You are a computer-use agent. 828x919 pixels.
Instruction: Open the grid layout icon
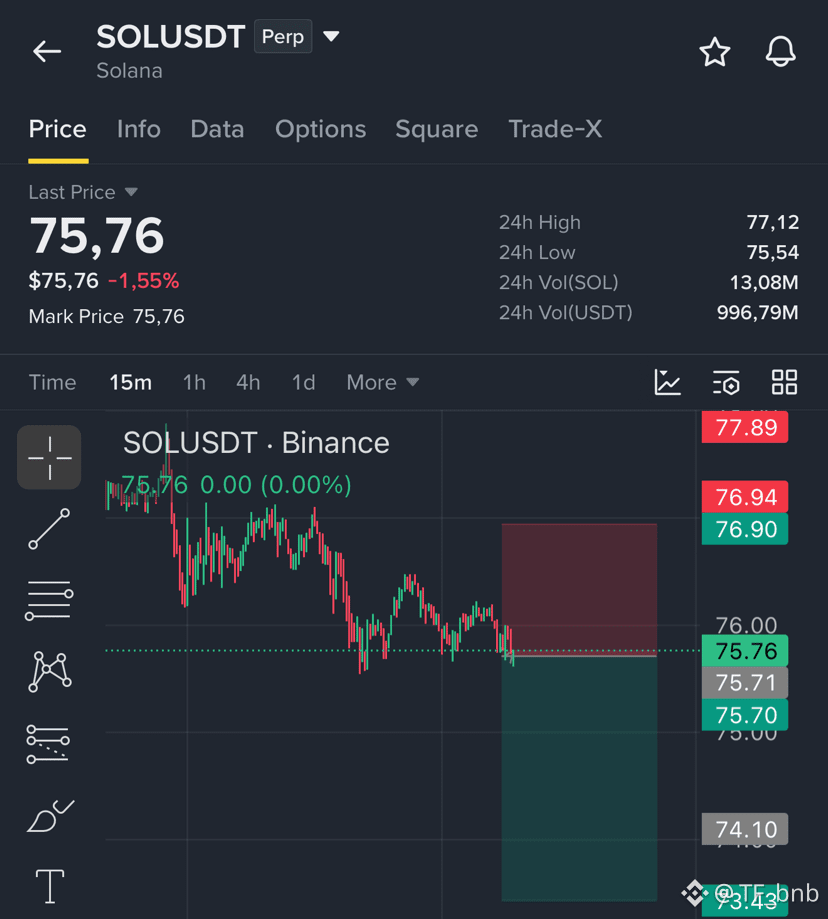click(784, 382)
